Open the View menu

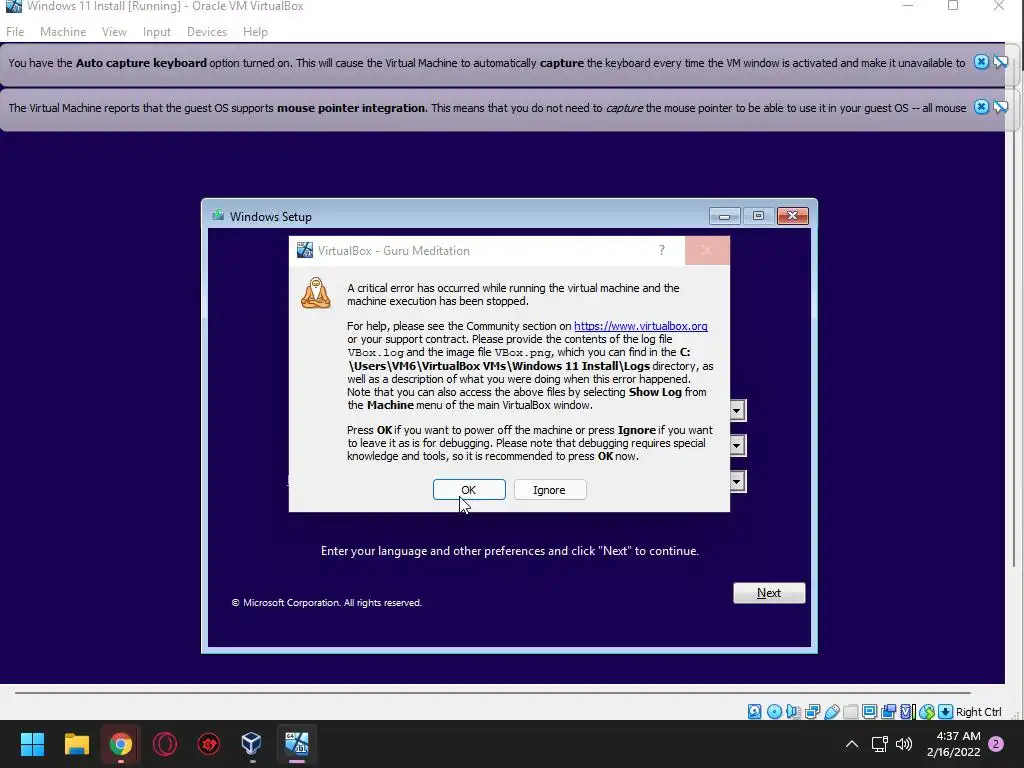[114, 31]
